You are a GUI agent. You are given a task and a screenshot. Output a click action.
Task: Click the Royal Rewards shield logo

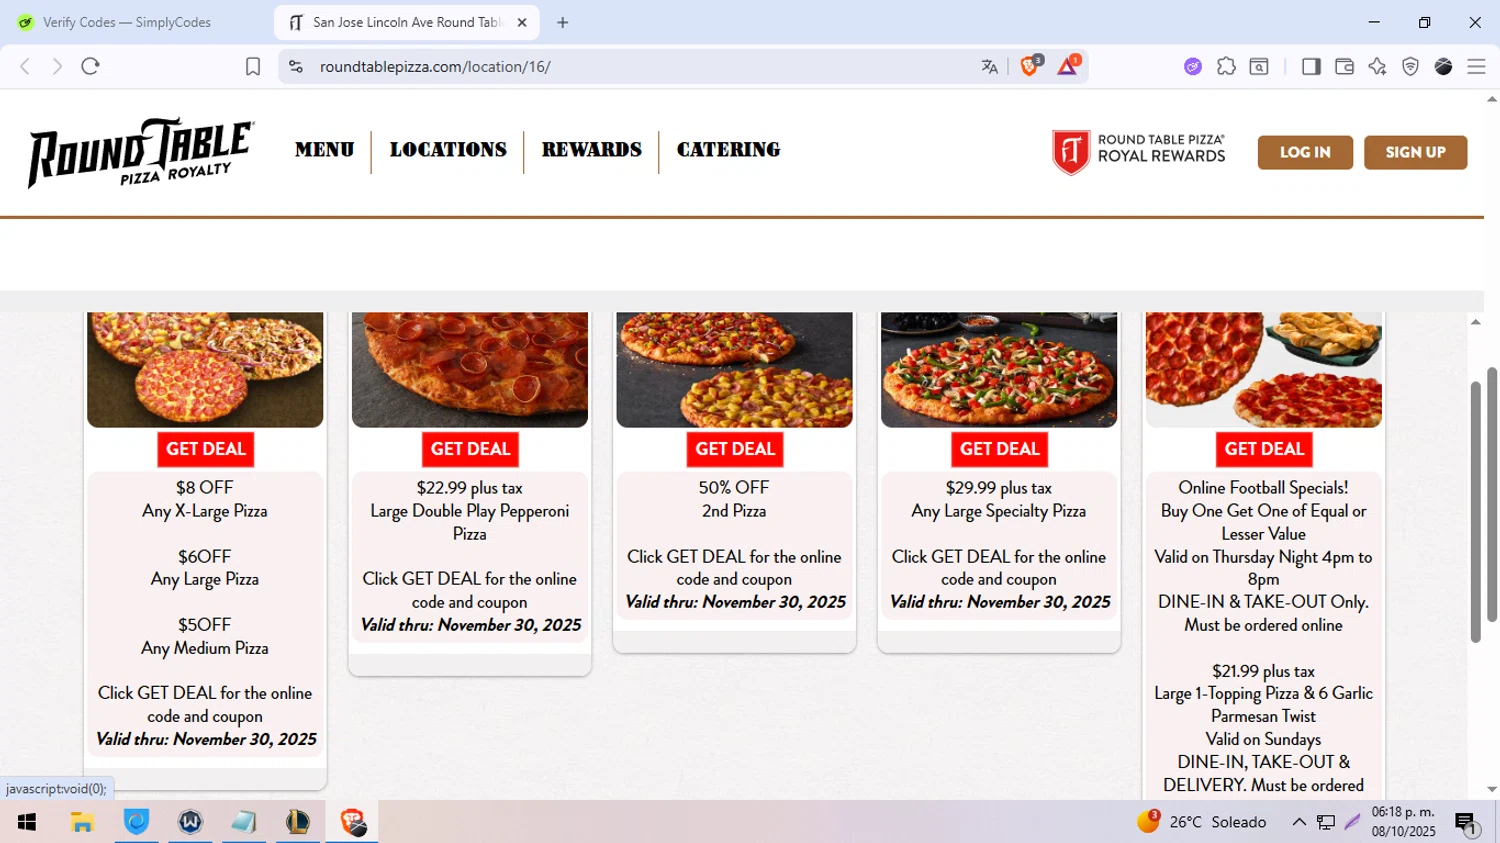pyautogui.click(x=1070, y=153)
